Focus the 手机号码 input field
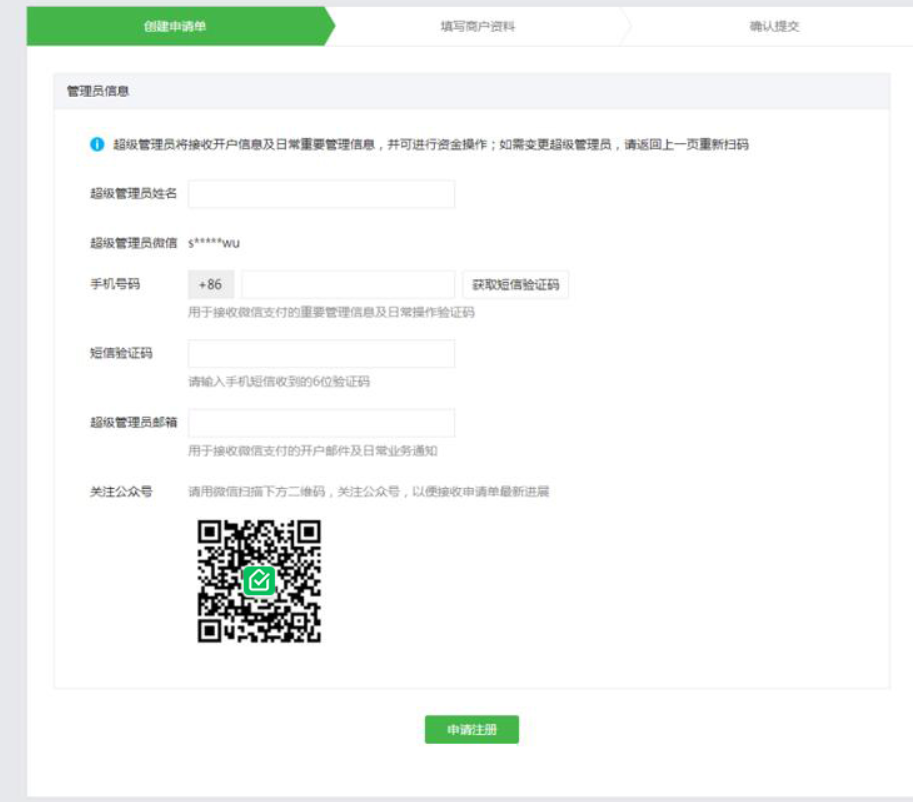 pos(348,285)
